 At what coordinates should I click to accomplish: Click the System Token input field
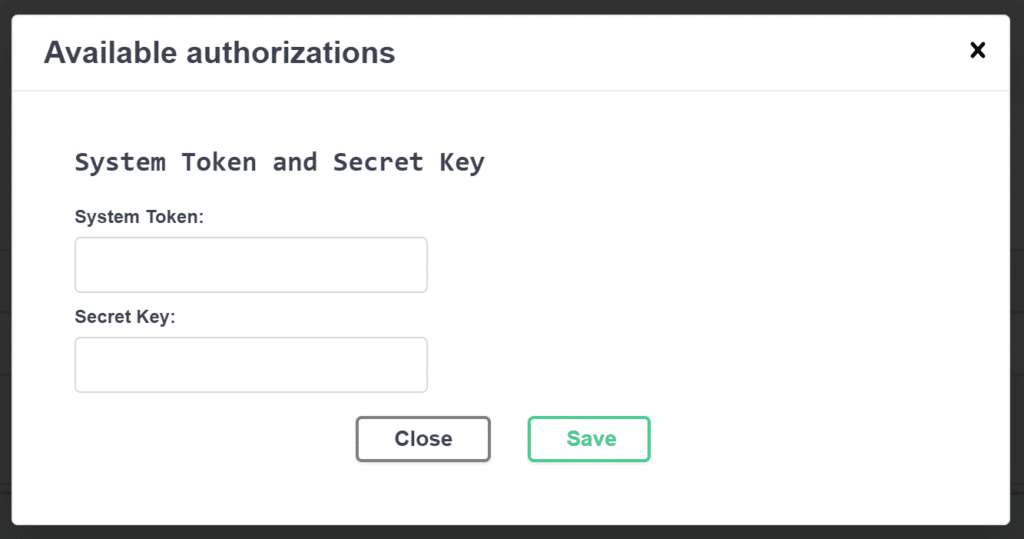tap(251, 265)
